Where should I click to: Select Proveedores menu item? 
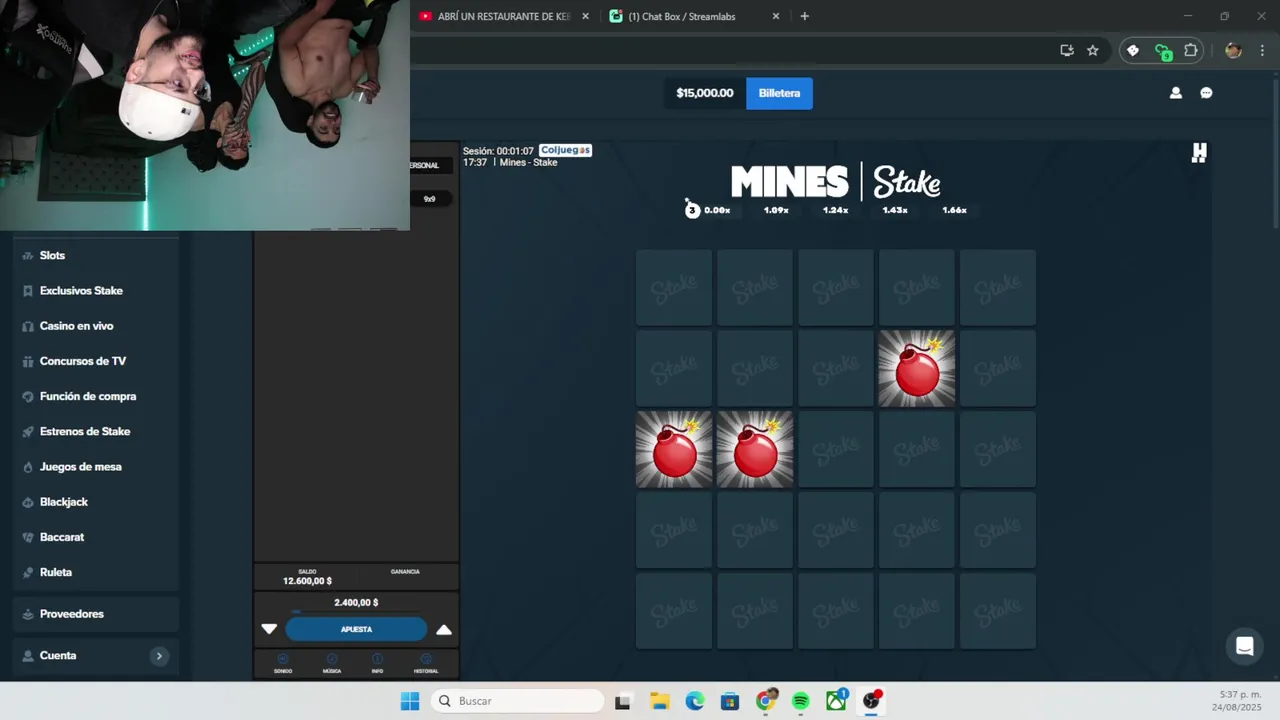pyautogui.click(x=96, y=614)
